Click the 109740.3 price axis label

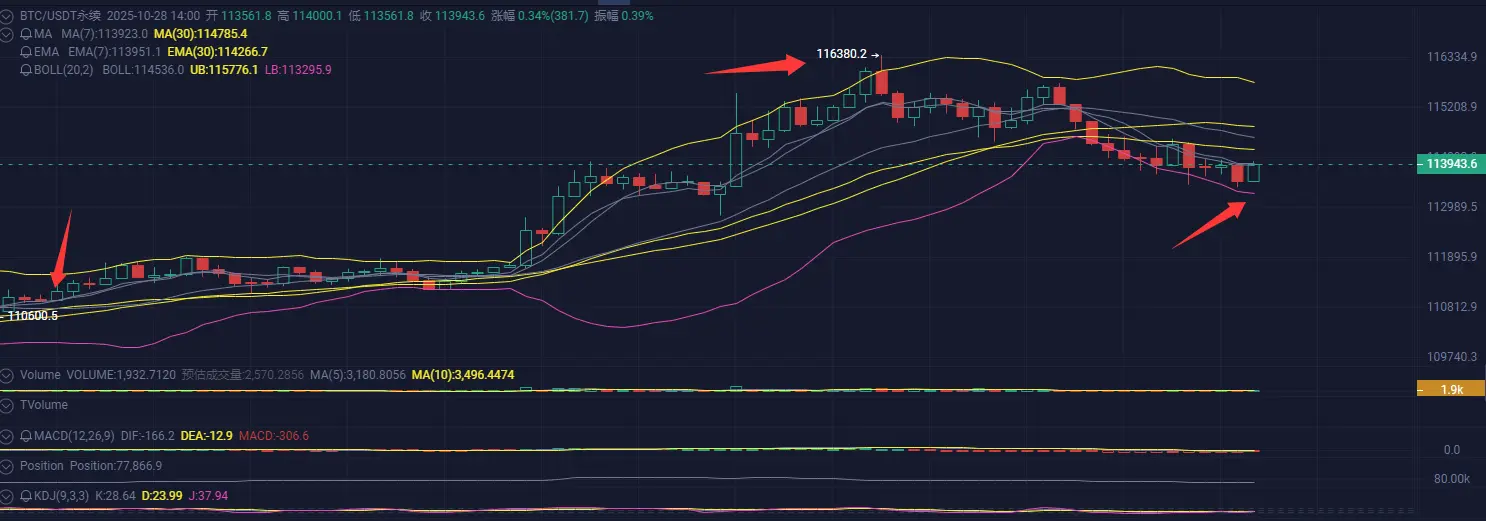pyautogui.click(x=1452, y=356)
